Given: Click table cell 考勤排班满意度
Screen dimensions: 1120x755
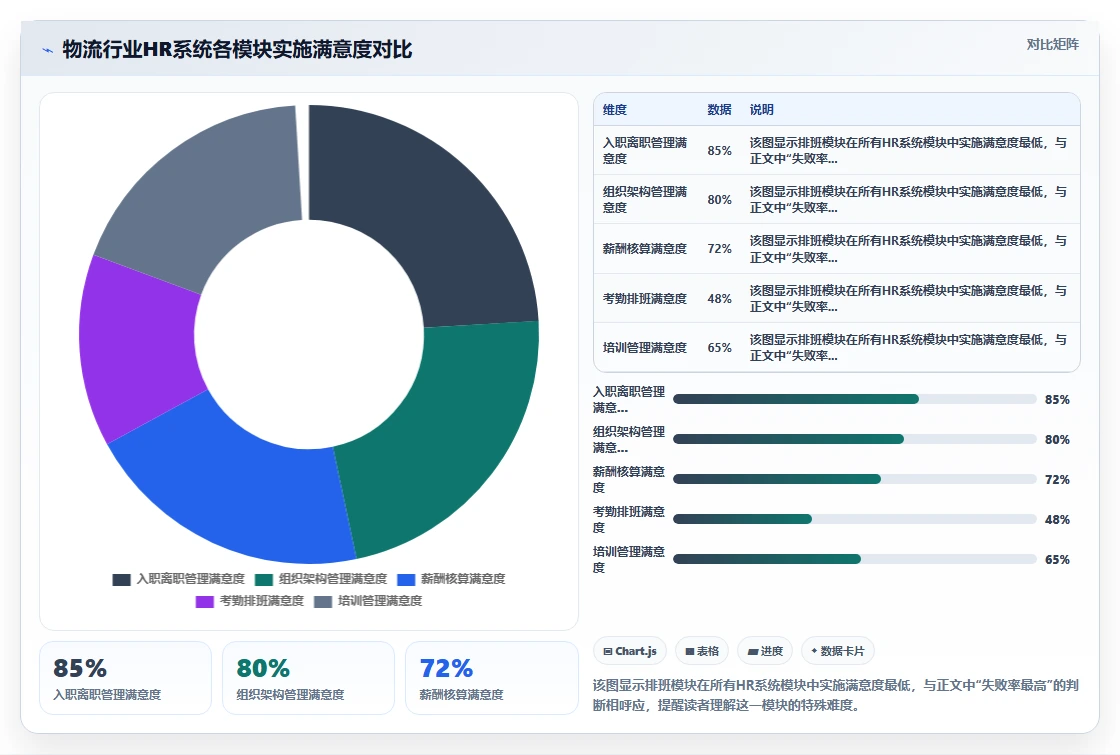Looking at the screenshot, I should pos(645,299).
